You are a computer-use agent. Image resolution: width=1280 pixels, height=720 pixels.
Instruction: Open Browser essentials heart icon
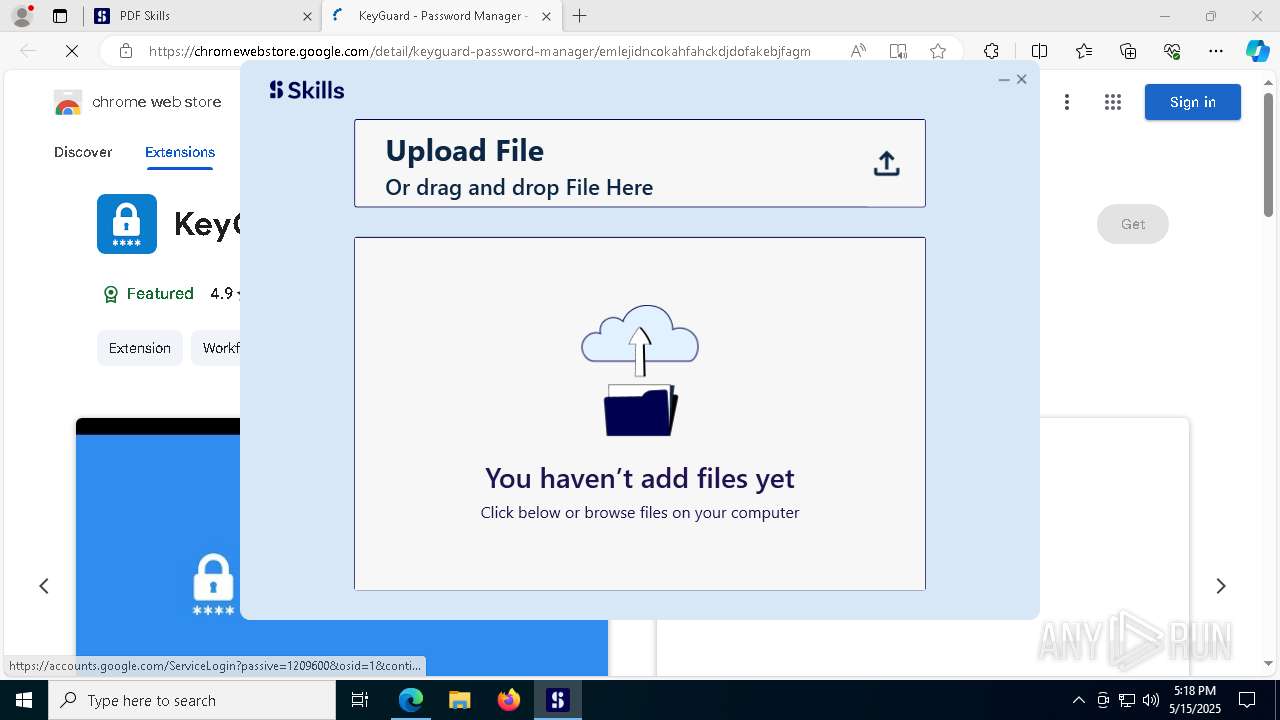(1172, 51)
